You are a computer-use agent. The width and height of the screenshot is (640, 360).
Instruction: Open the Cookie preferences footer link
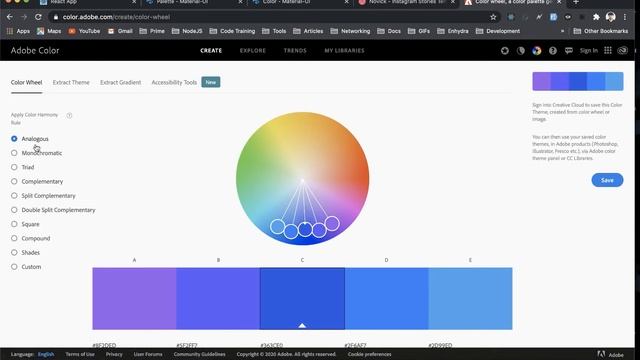(x=369, y=354)
